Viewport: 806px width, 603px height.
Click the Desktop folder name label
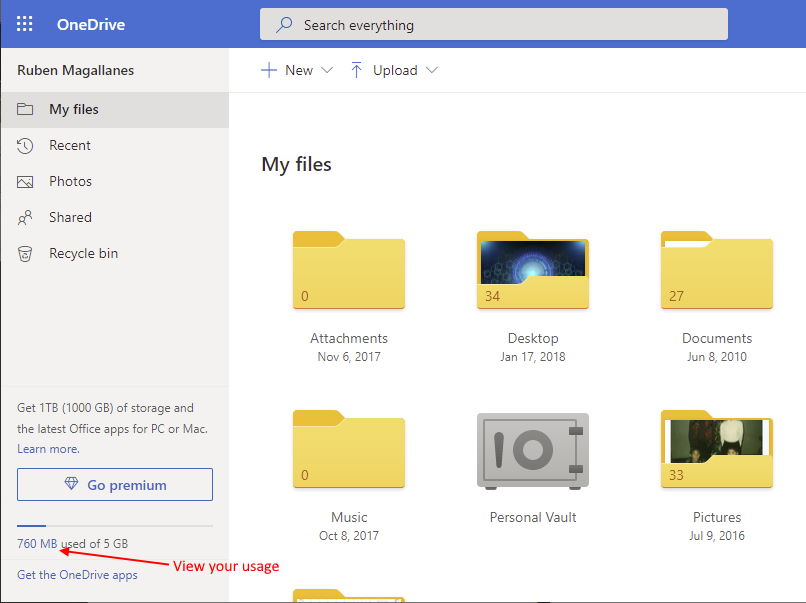point(533,338)
